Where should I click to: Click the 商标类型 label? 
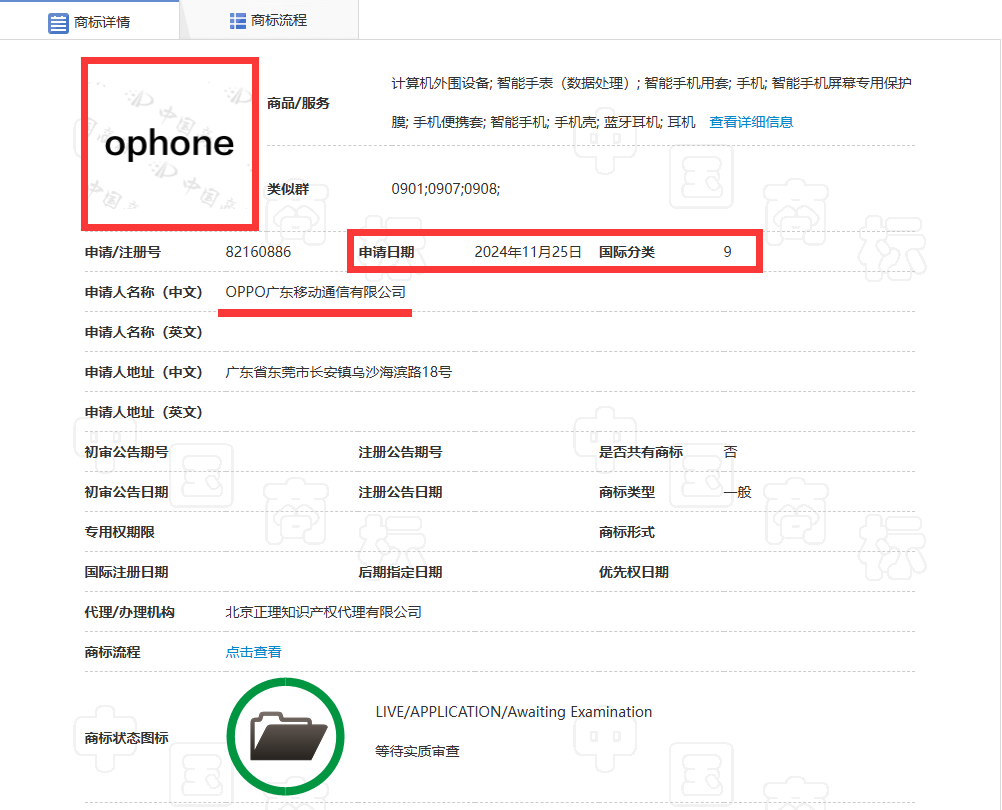(627, 493)
